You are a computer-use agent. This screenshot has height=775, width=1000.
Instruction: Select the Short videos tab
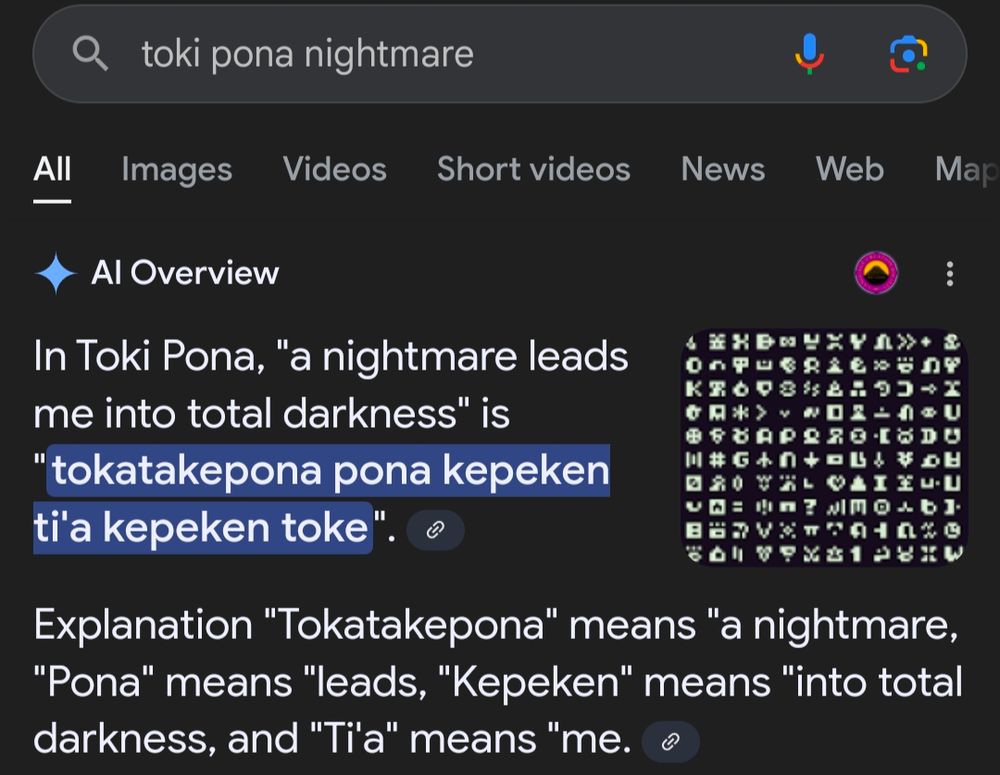coord(533,170)
